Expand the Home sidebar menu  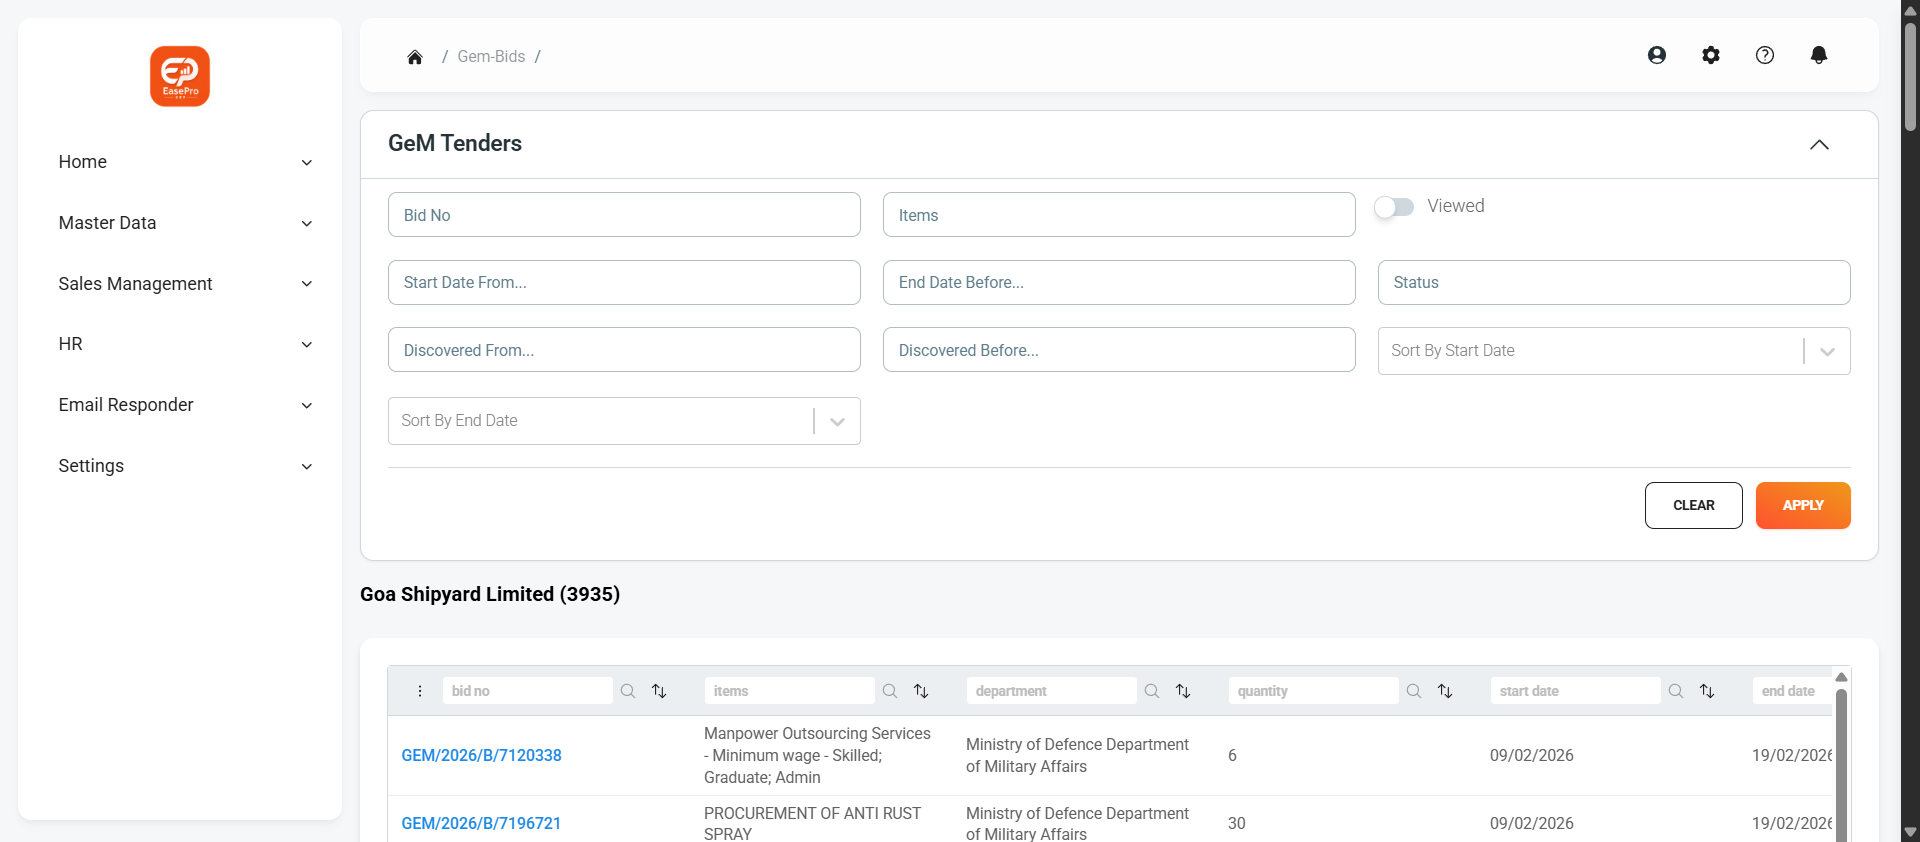185,162
